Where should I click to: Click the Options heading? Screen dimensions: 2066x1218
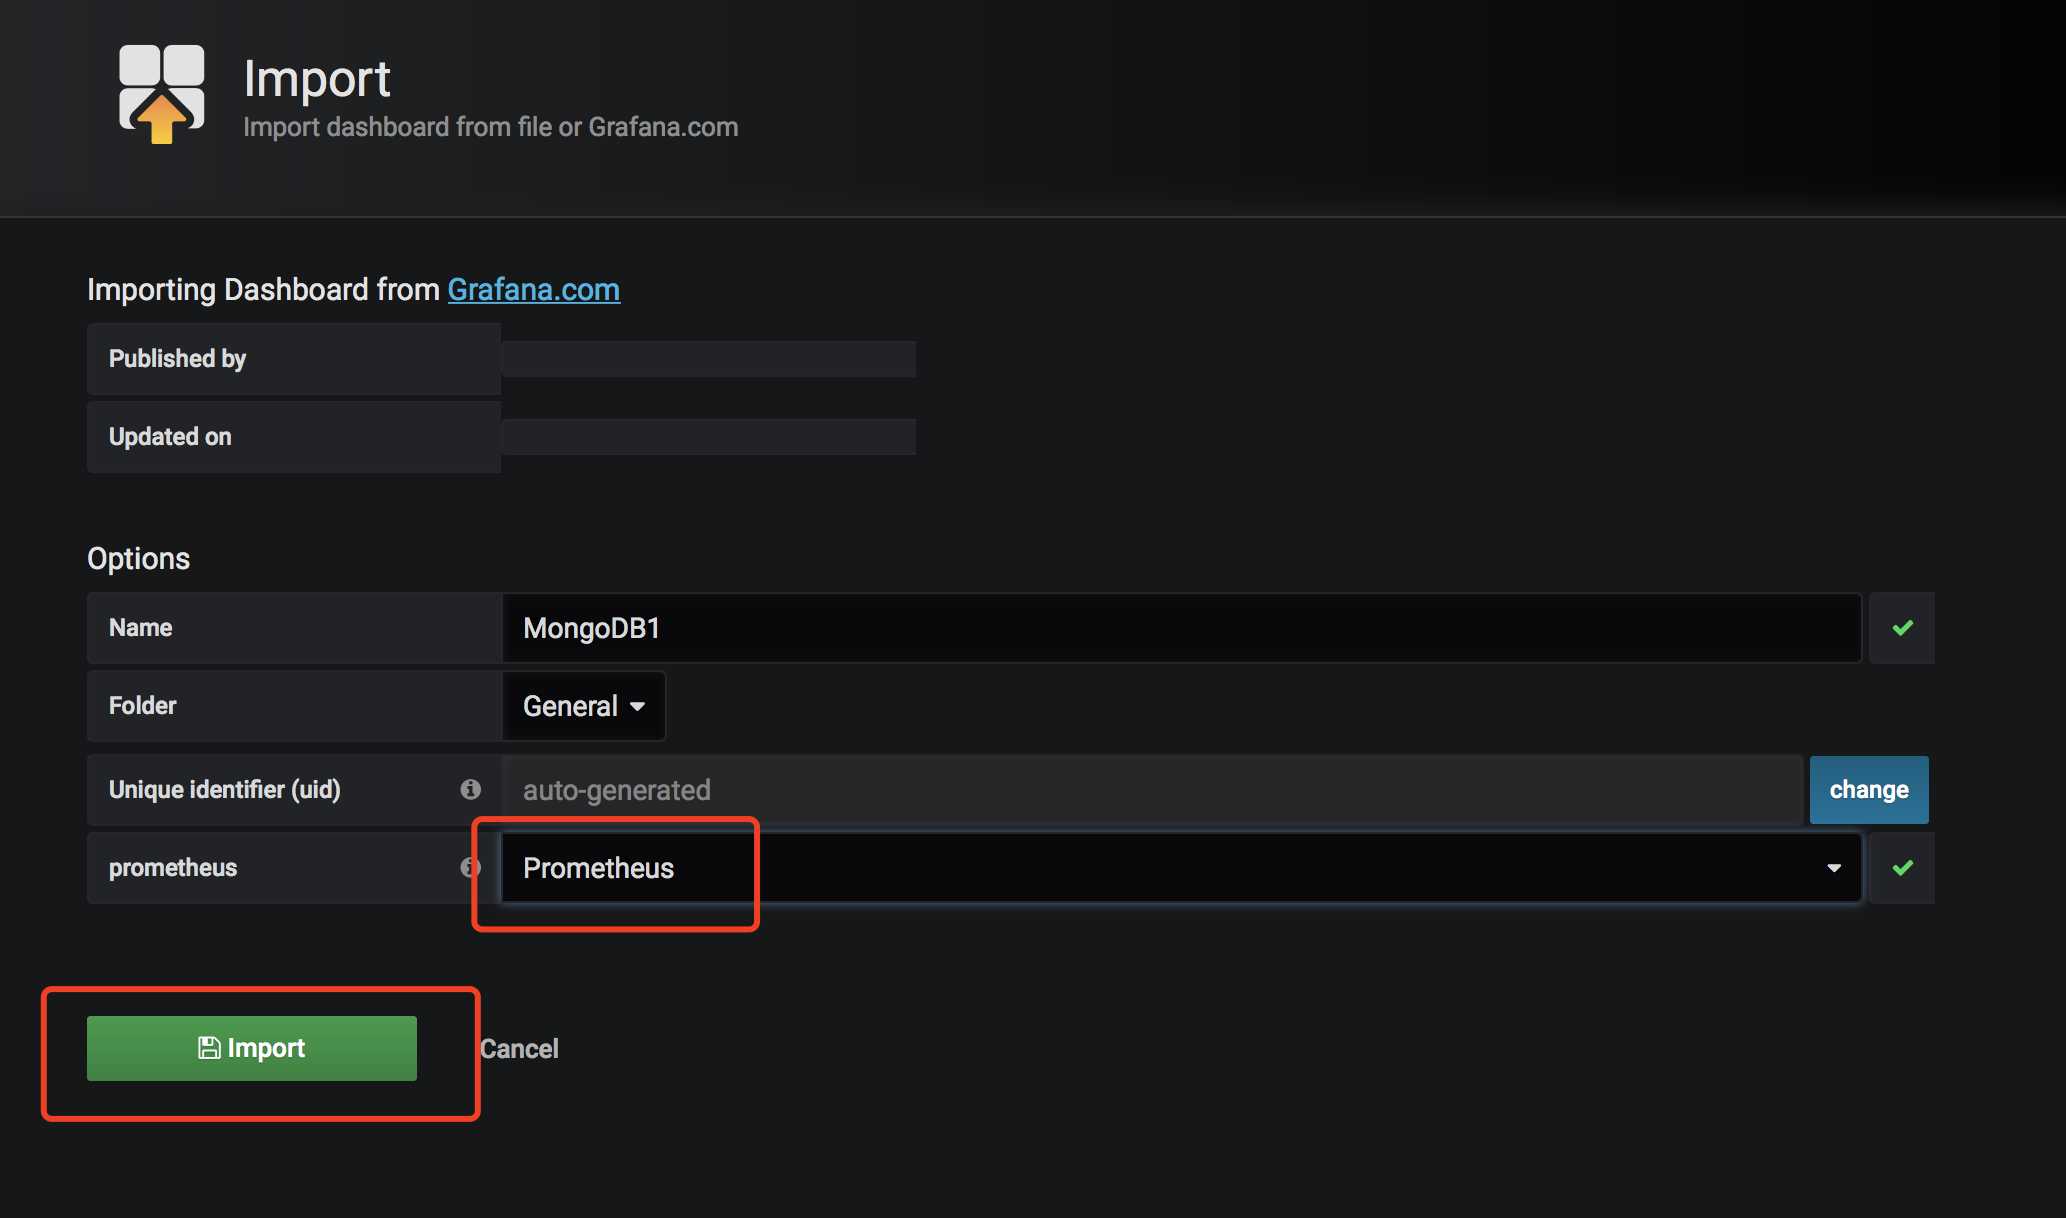[x=138, y=558]
